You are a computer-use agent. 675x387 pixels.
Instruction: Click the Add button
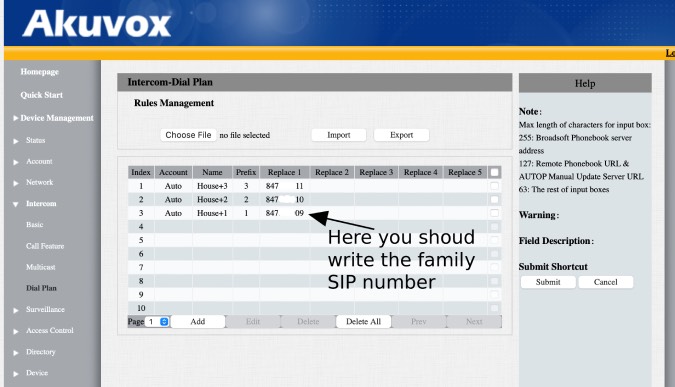tap(198, 322)
